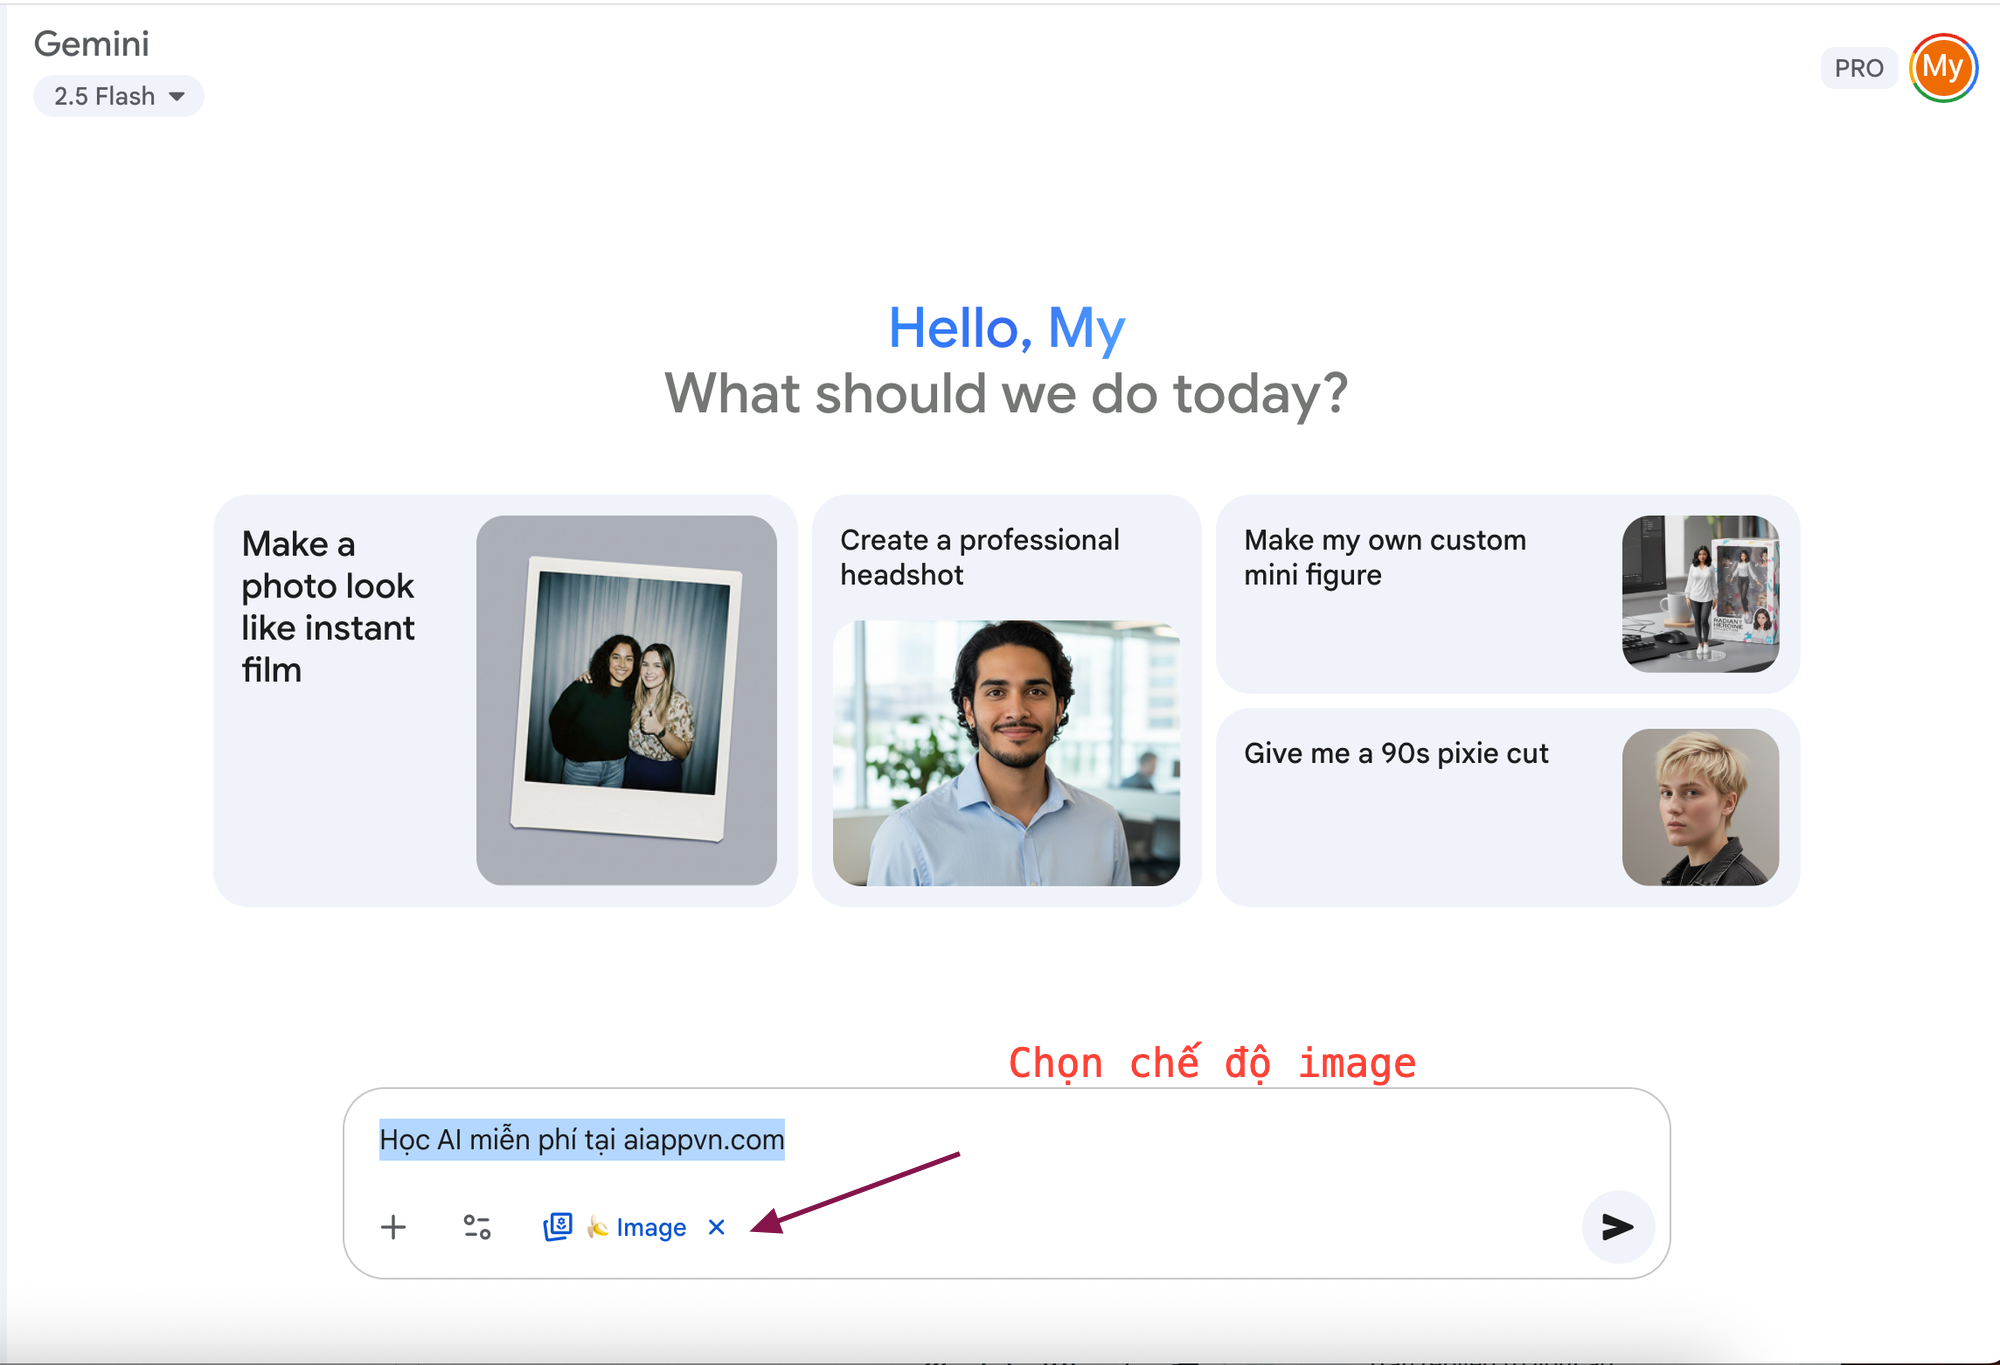
Task: Click the dropdown arrow next to 2.5 Flash
Action: pos(177,96)
